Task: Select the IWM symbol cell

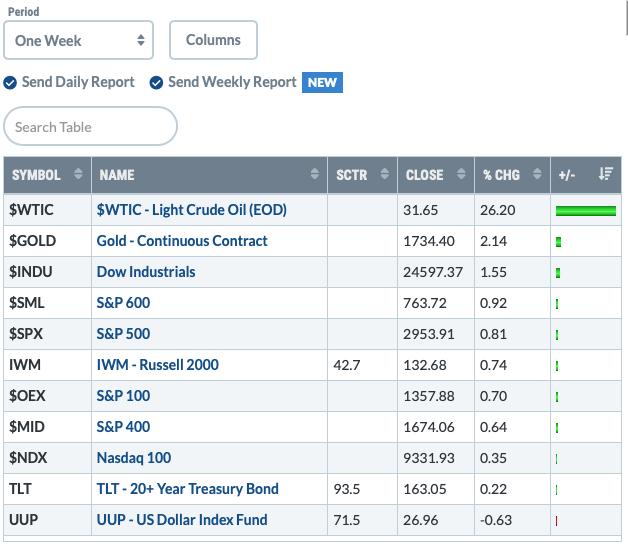Action: (48, 365)
